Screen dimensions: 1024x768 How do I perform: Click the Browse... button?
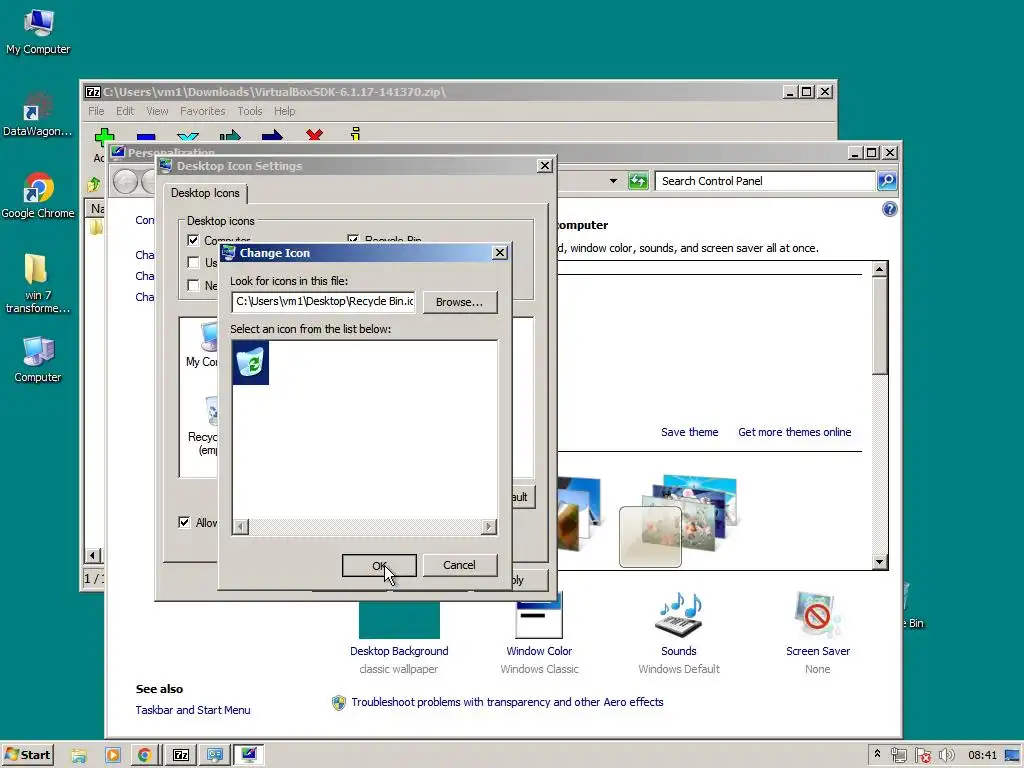tap(459, 302)
